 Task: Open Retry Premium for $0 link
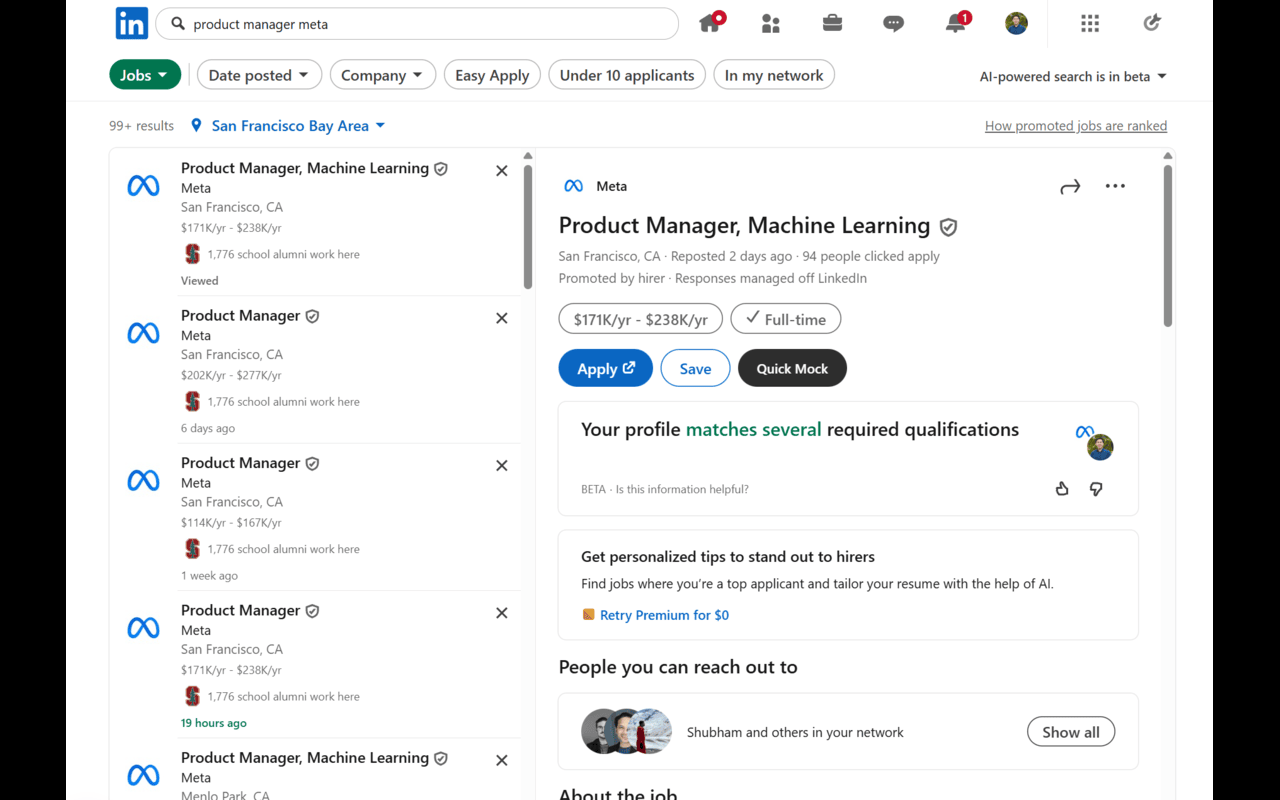tap(664, 615)
